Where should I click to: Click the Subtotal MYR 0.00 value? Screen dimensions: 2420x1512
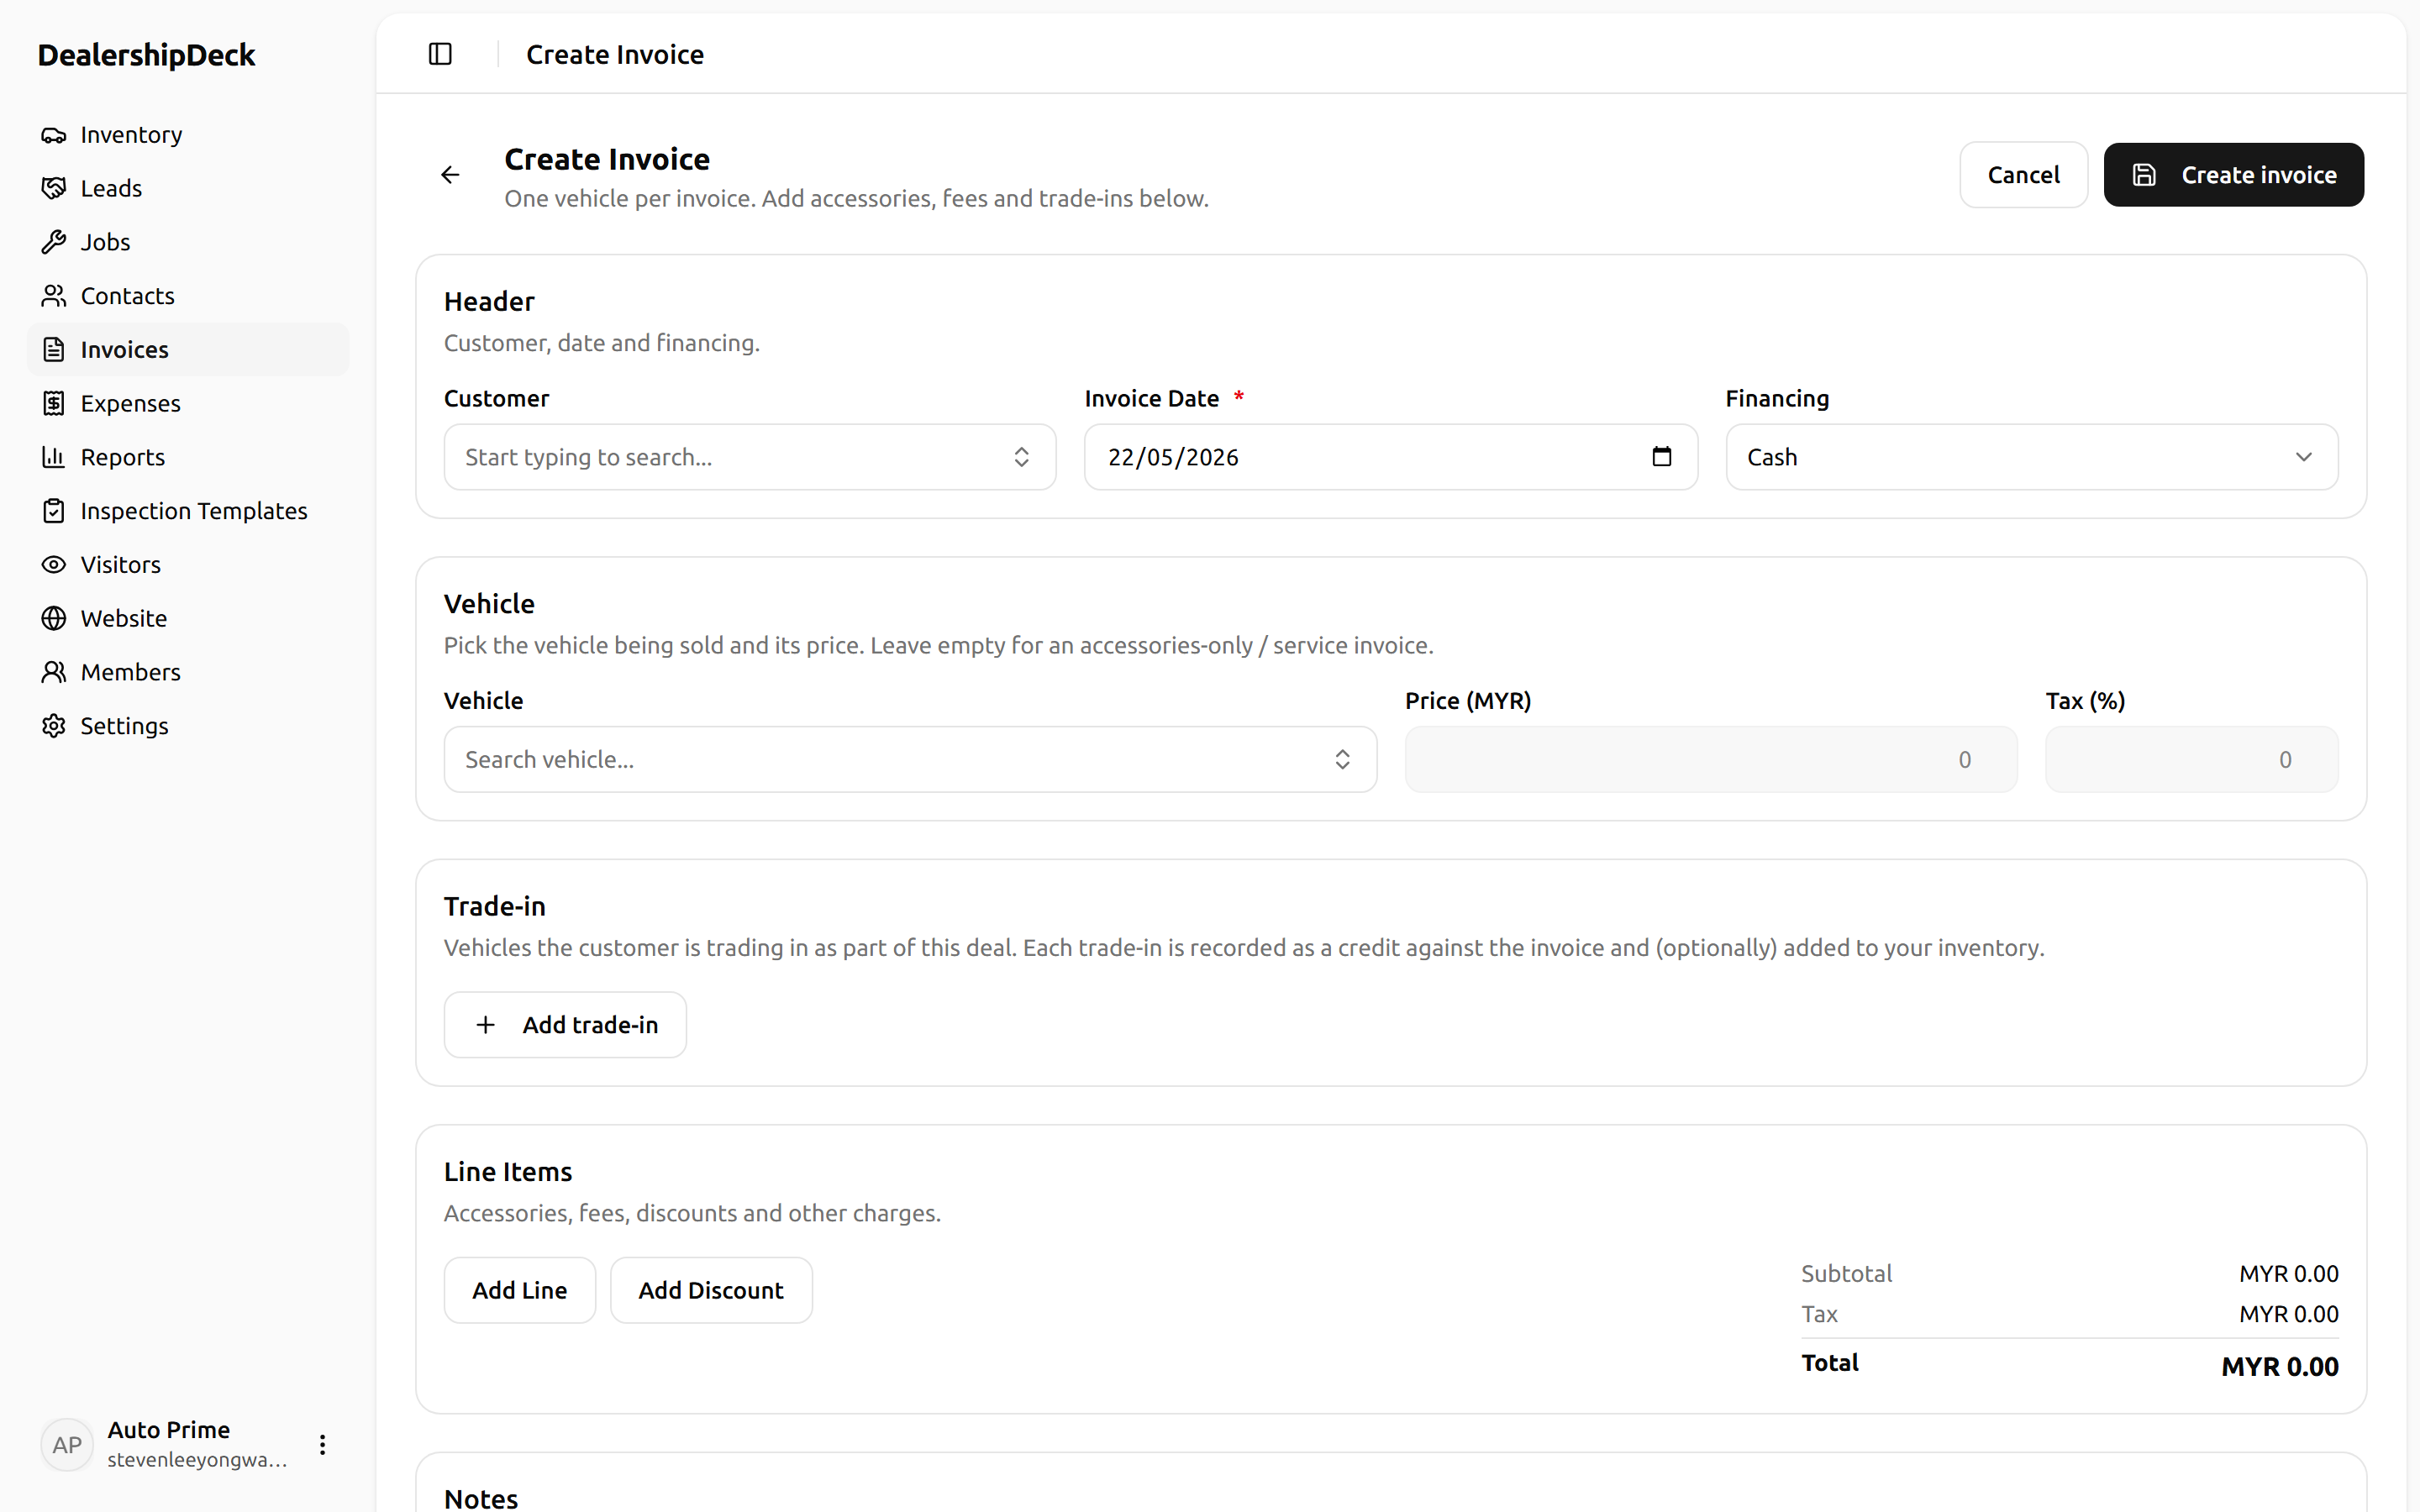(x=2288, y=1274)
